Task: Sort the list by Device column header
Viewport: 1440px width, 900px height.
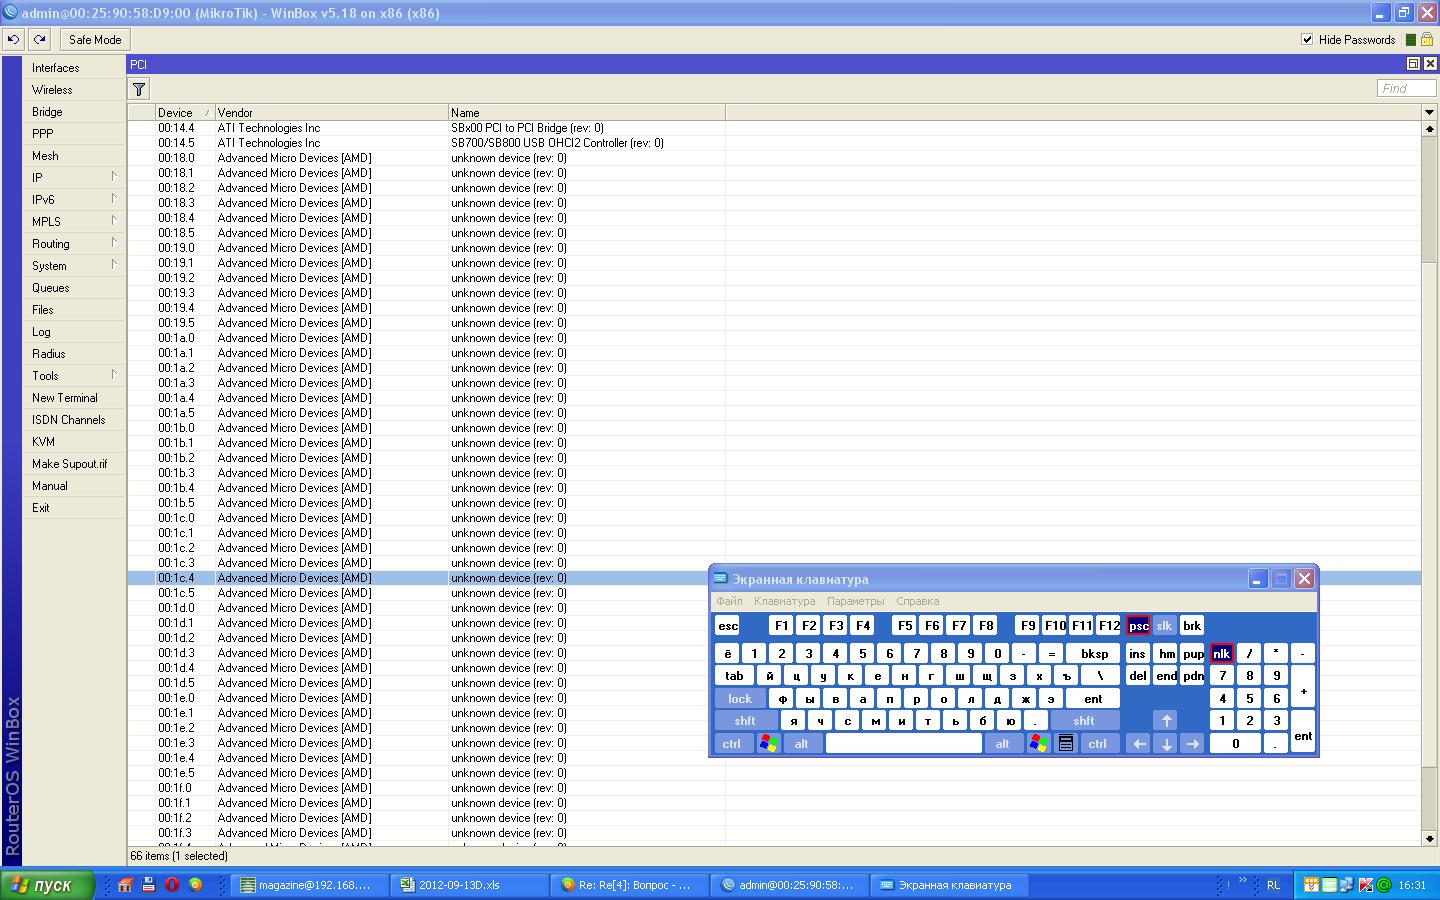Action: pyautogui.click(x=185, y=113)
